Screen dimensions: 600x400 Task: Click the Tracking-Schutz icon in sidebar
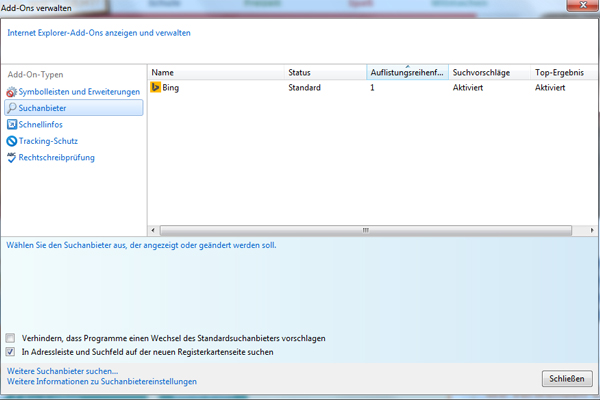12,141
